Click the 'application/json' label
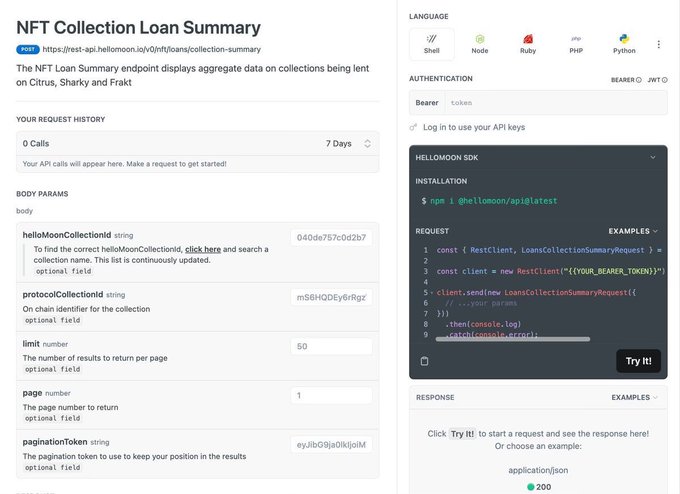Screen dimensions: 680x494 coord(538,470)
